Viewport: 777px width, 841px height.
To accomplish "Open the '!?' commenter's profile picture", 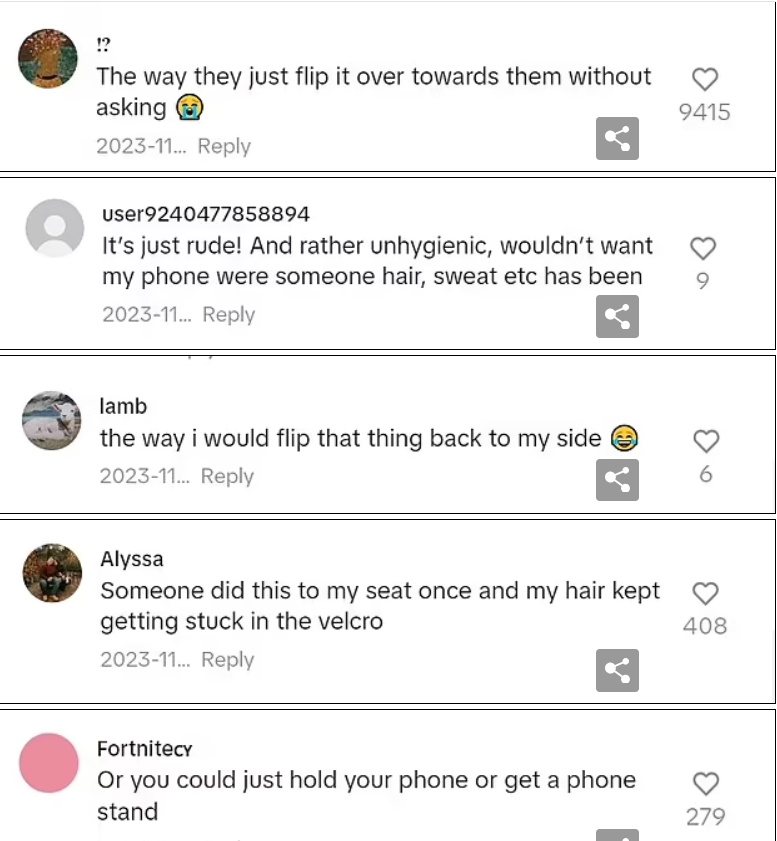I will (x=48, y=58).
